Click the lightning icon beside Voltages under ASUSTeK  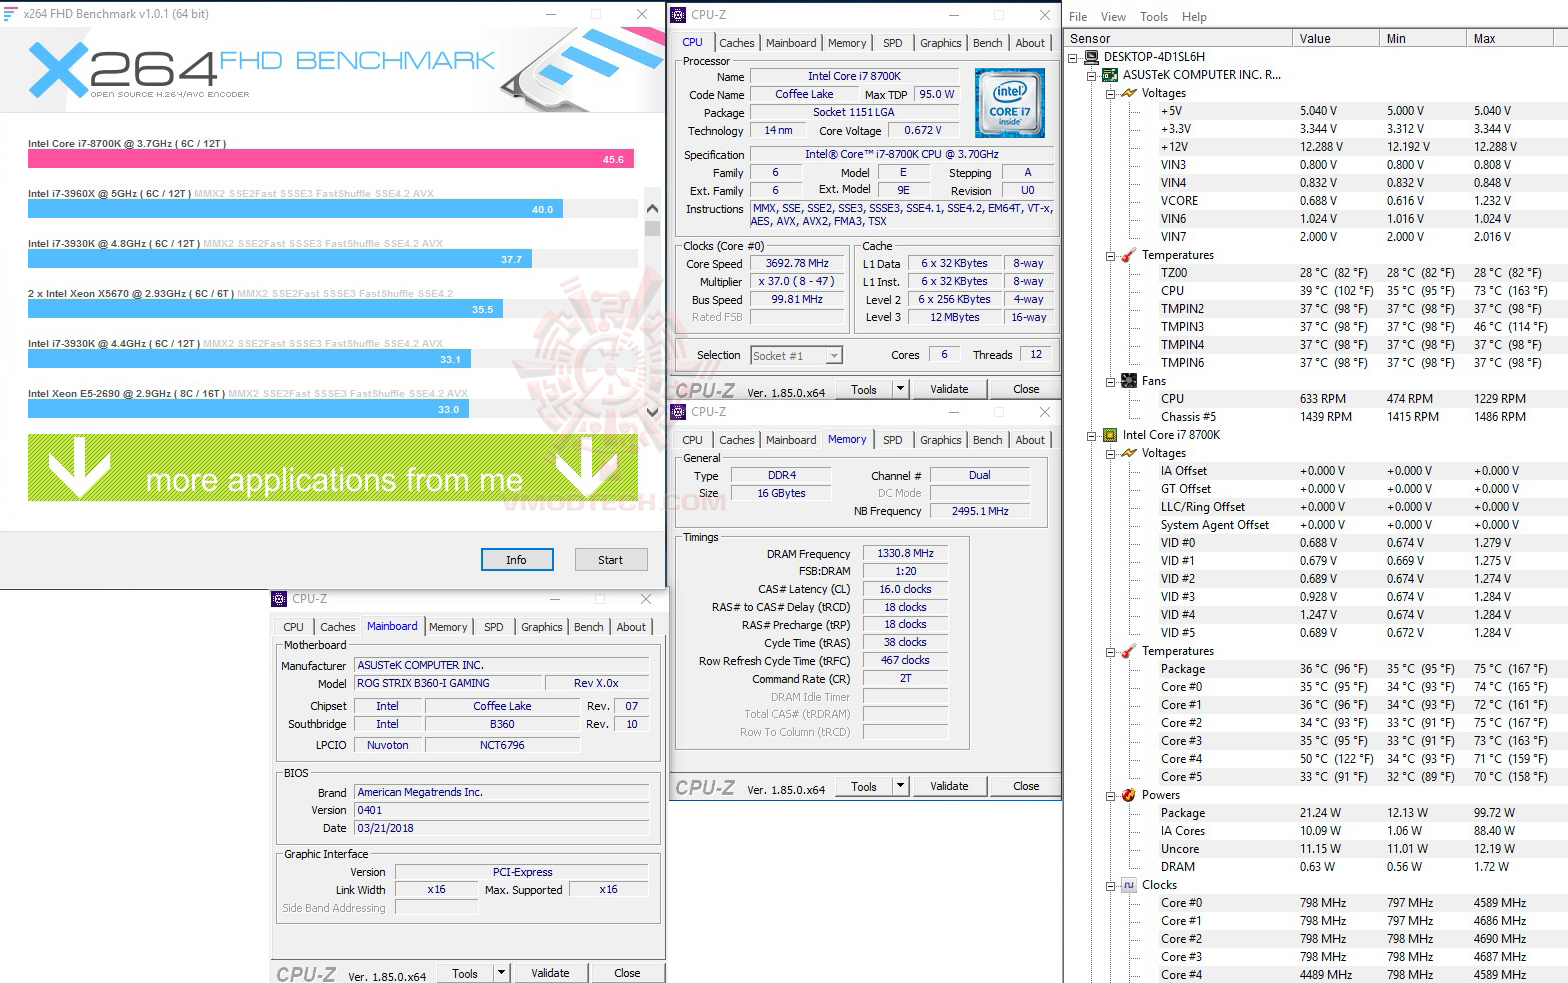coord(1129,93)
